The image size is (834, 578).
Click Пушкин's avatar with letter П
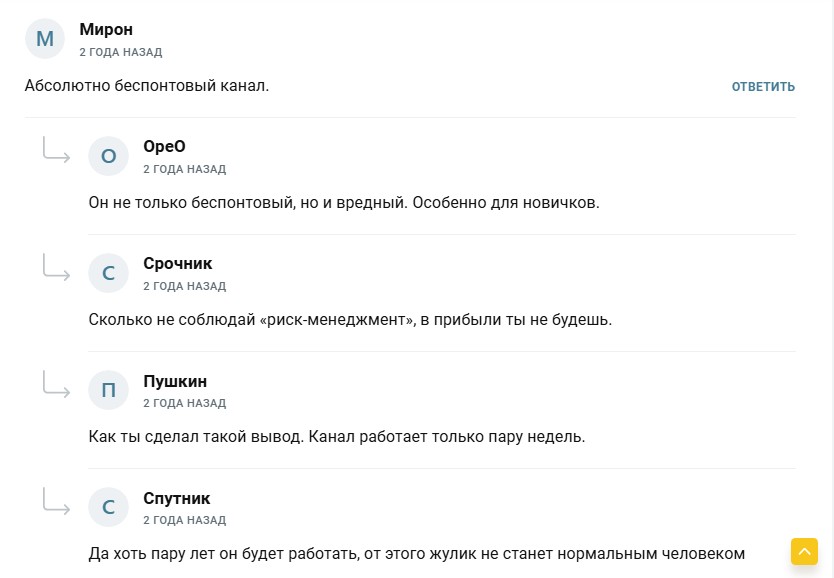pos(109,390)
